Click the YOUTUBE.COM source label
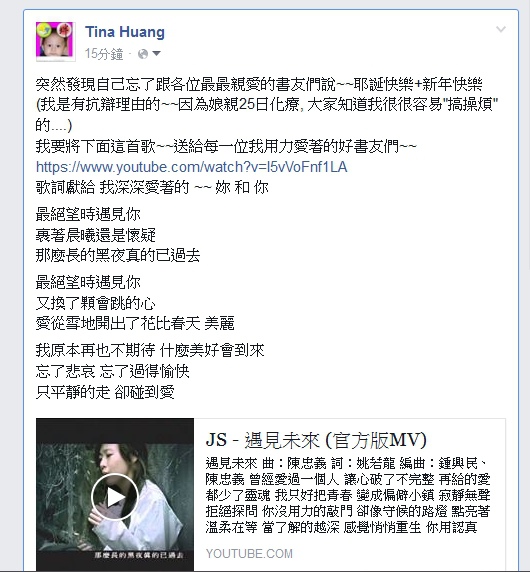Image resolution: width=530 pixels, height=572 pixels. coord(249,553)
